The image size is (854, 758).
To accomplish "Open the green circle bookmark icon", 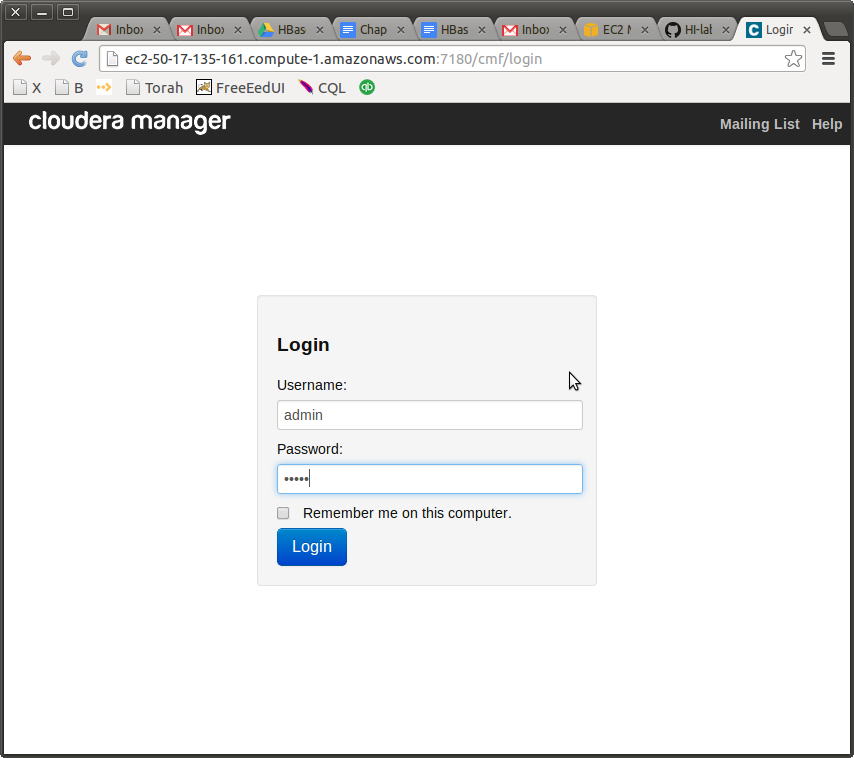I will pos(367,87).
